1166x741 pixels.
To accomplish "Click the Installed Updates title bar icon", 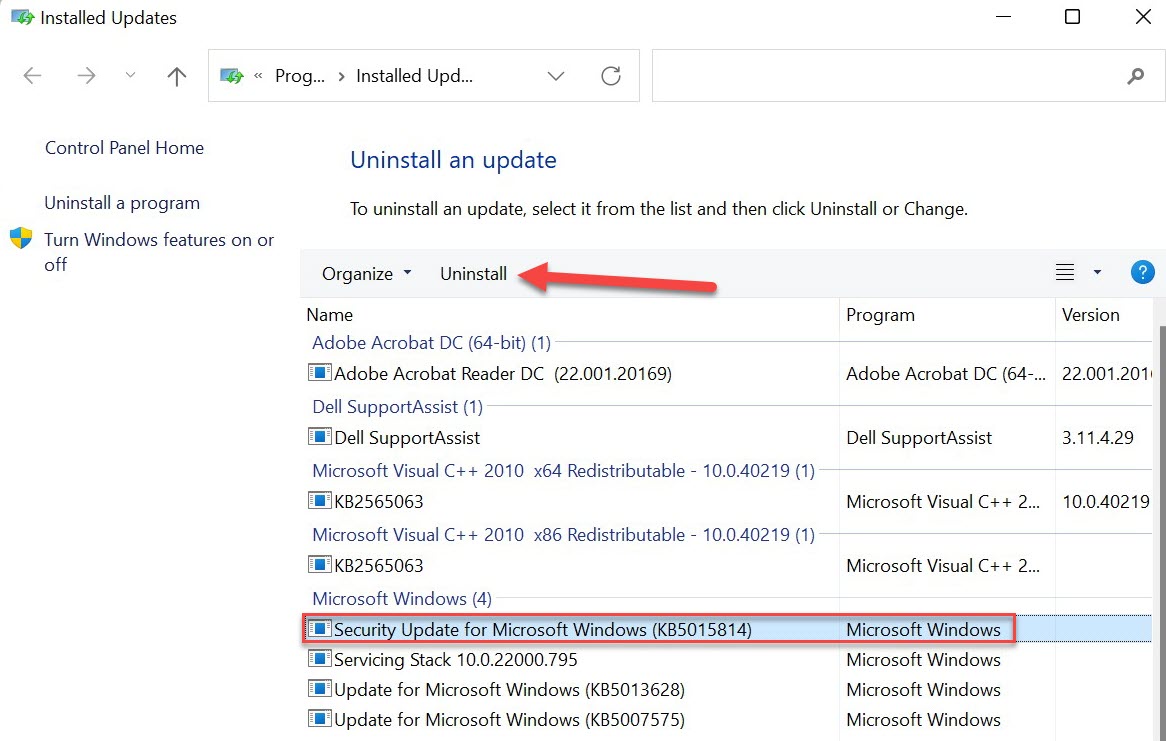I will pyautogui.click(x=22, y=17).
